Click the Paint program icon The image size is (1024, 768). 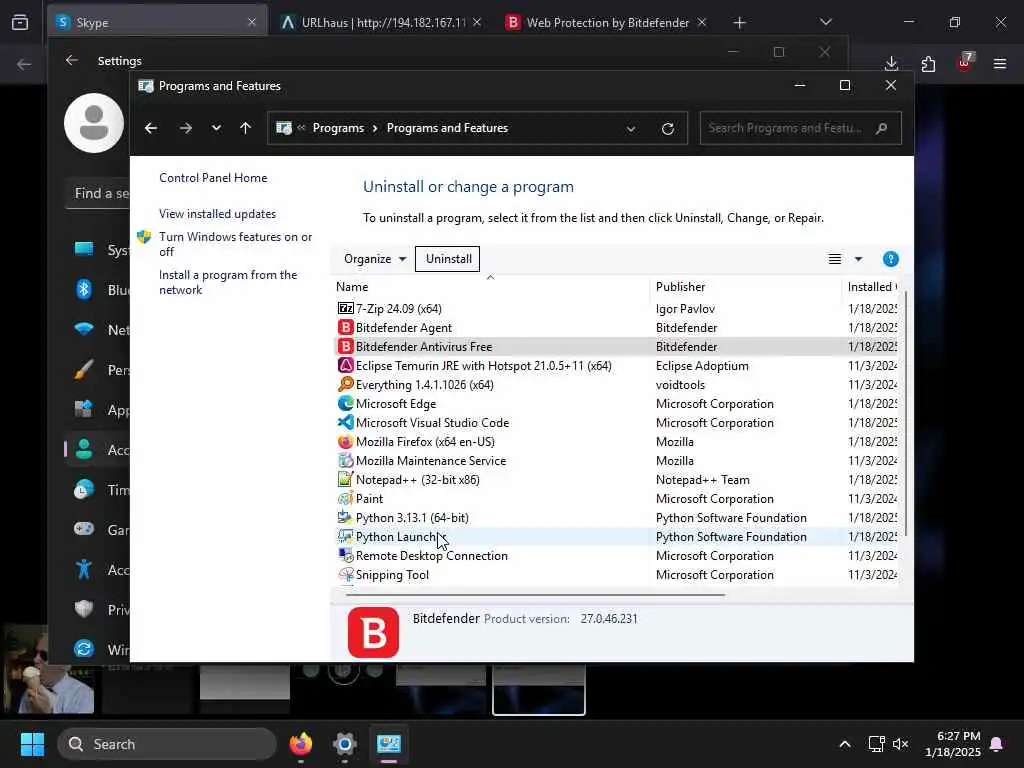(345, 498)
